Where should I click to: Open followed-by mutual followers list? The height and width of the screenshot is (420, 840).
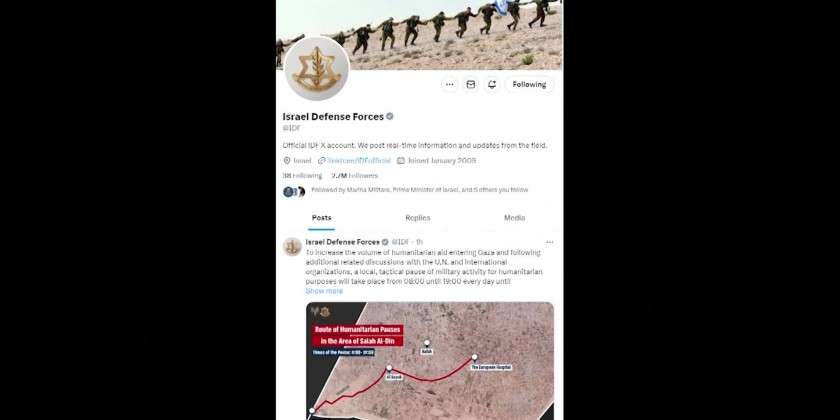419,190
